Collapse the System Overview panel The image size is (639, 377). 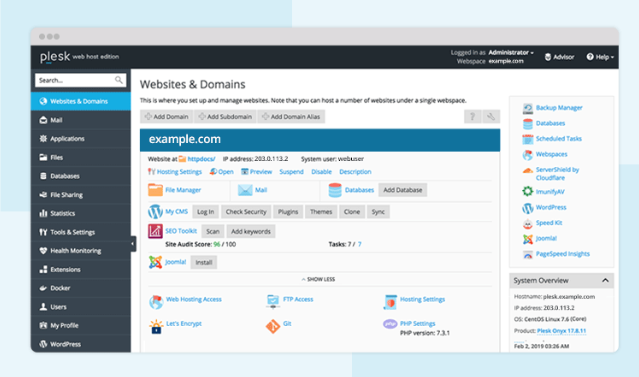click(x=605, y=280)
